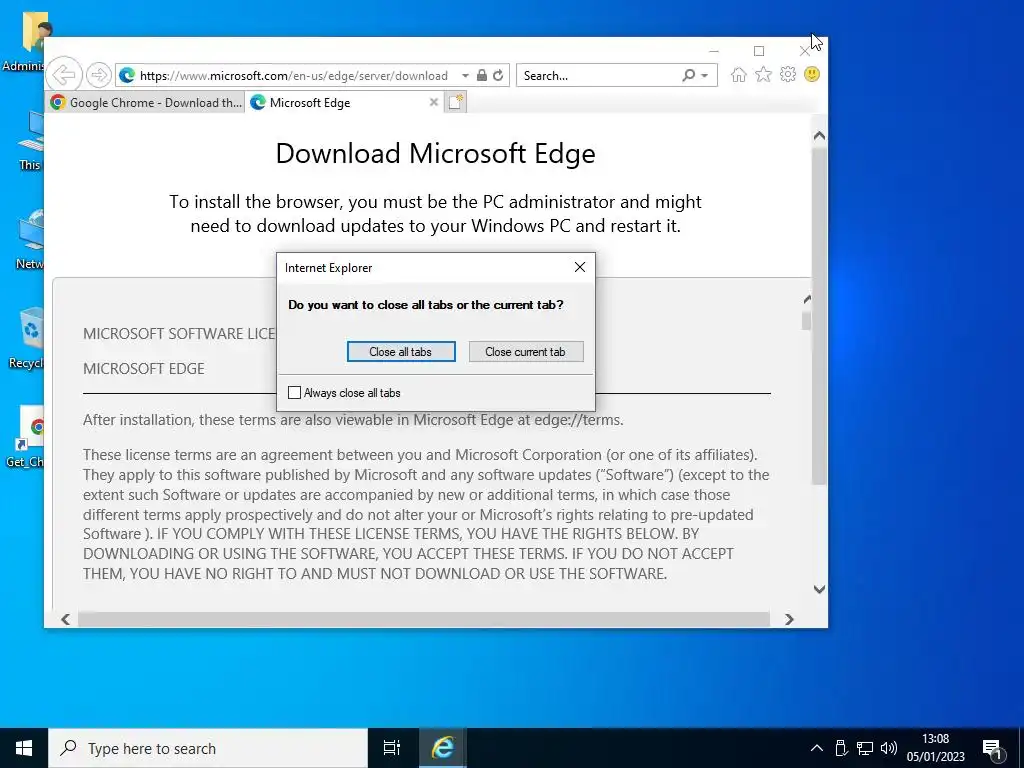Open the volume speaker tray icon
The height and width of the screenshot is (768, 1024).
(x=888, y=748)
